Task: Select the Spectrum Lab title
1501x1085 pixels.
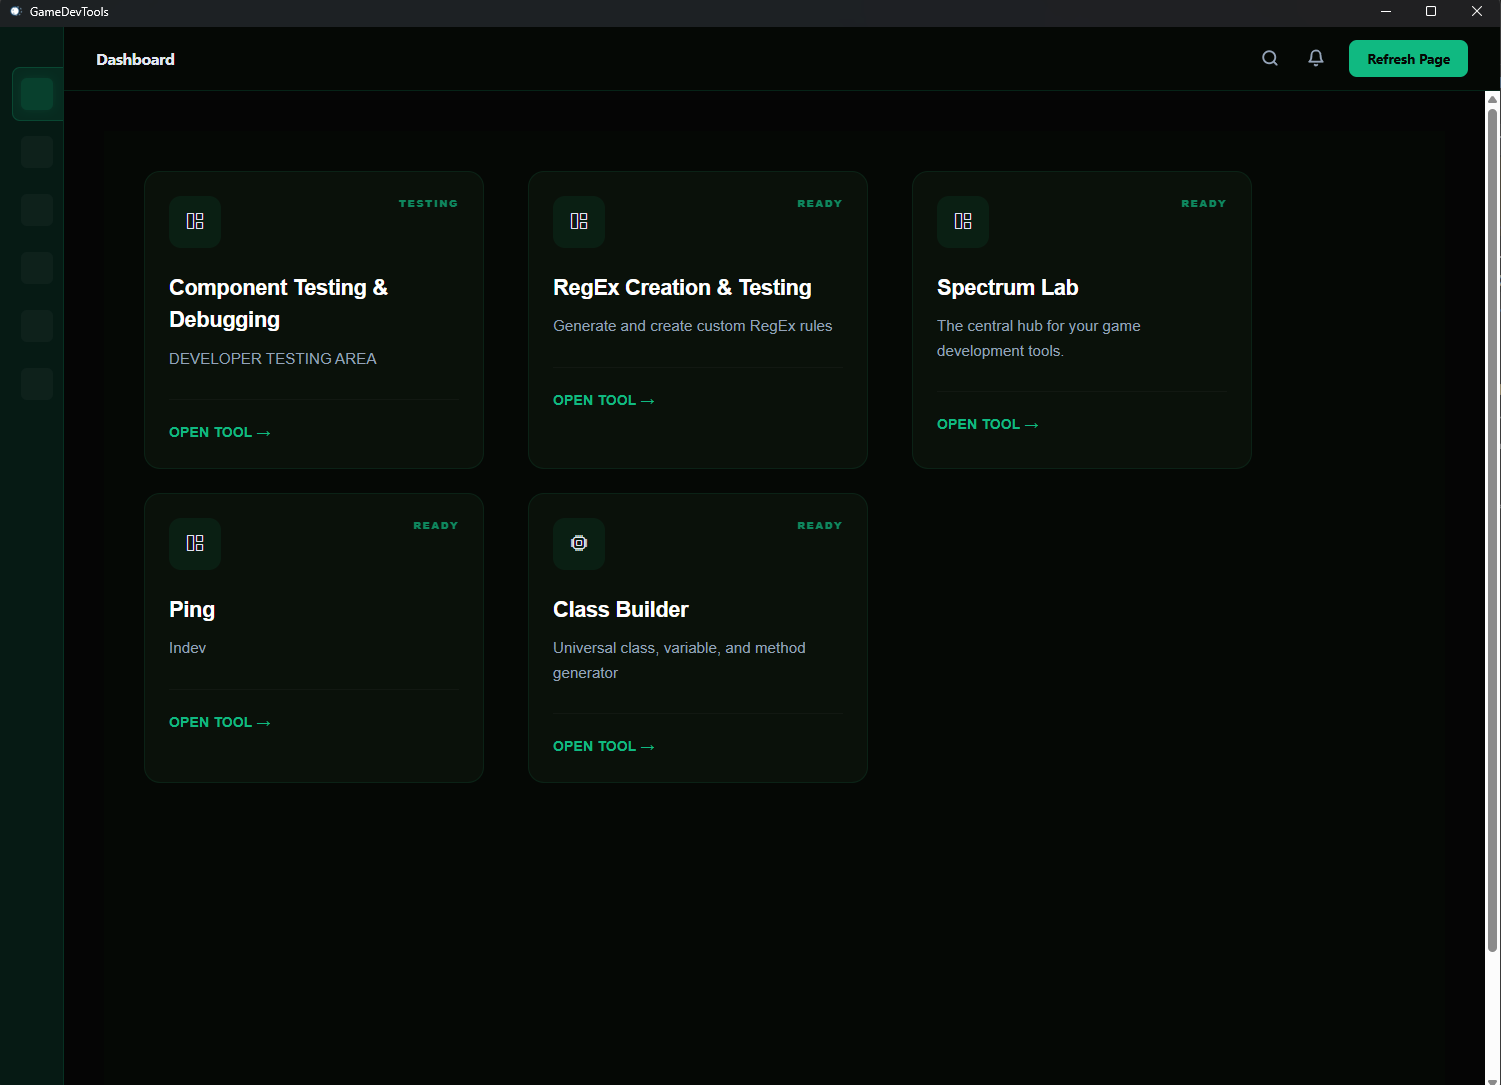Action: pos(1007,288)
